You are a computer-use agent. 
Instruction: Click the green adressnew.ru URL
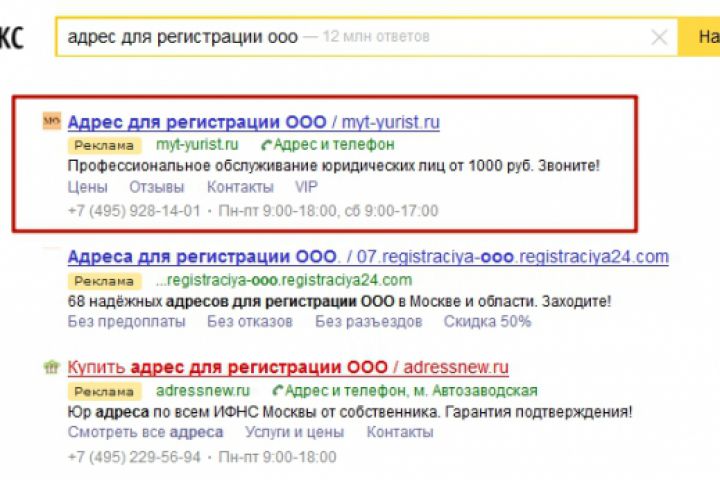(203, 391)
